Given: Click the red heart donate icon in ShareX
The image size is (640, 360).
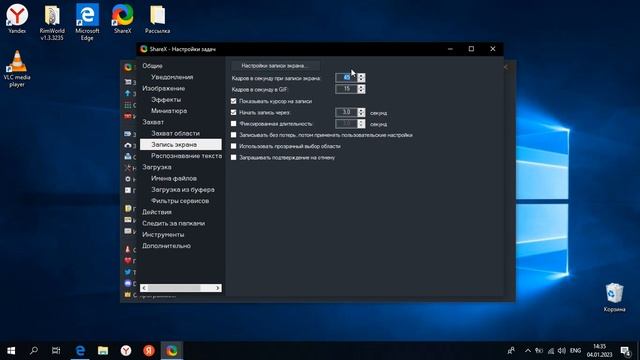Looking at the screenshot, I should tap(128, 260).
